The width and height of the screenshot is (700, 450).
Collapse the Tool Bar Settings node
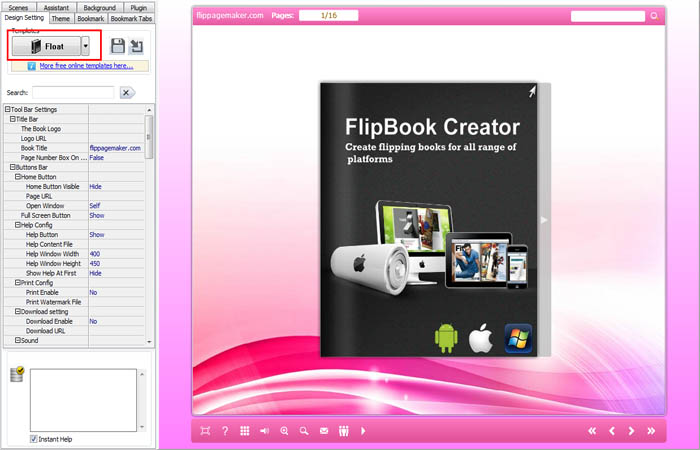7,109
